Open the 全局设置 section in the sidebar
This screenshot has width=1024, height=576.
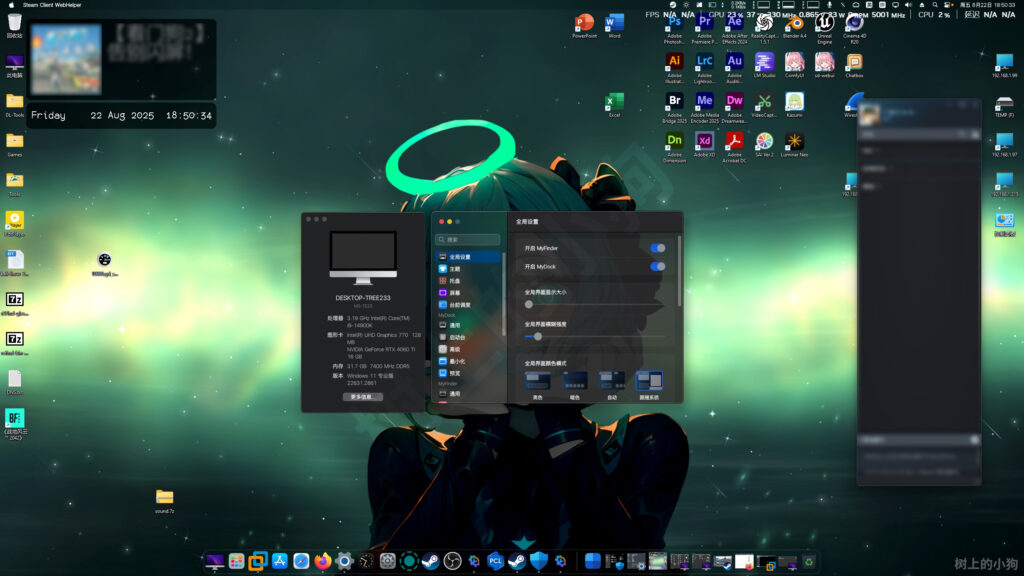[x=468, y=257]
